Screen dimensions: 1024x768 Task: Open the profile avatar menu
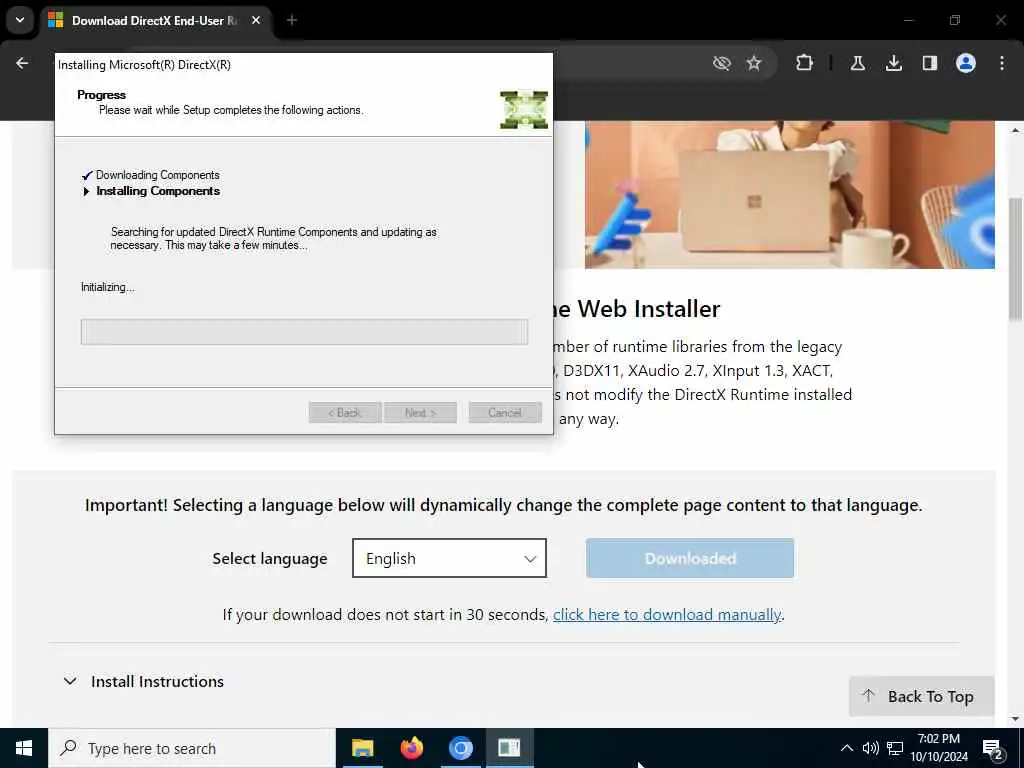click(965, 63)
